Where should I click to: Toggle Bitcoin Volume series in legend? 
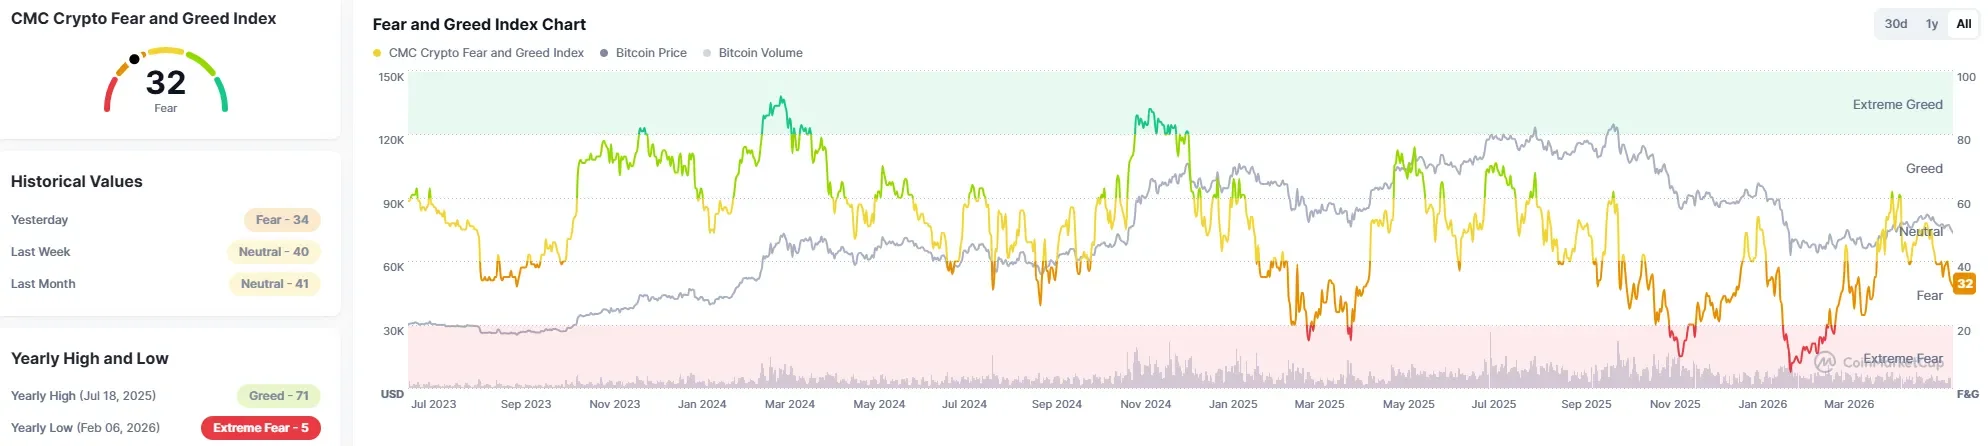click(753, 53)
